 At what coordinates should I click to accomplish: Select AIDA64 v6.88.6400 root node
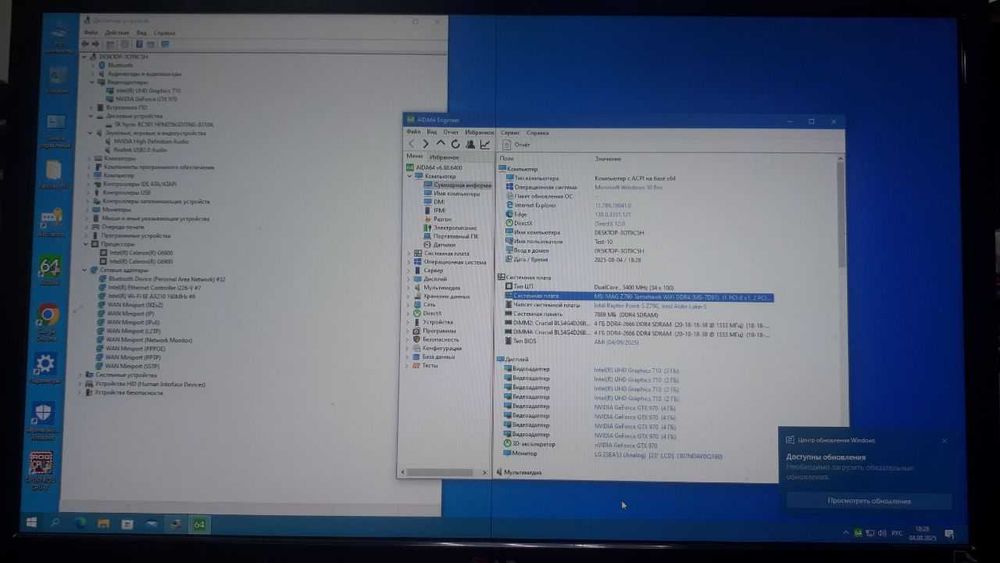434,168
